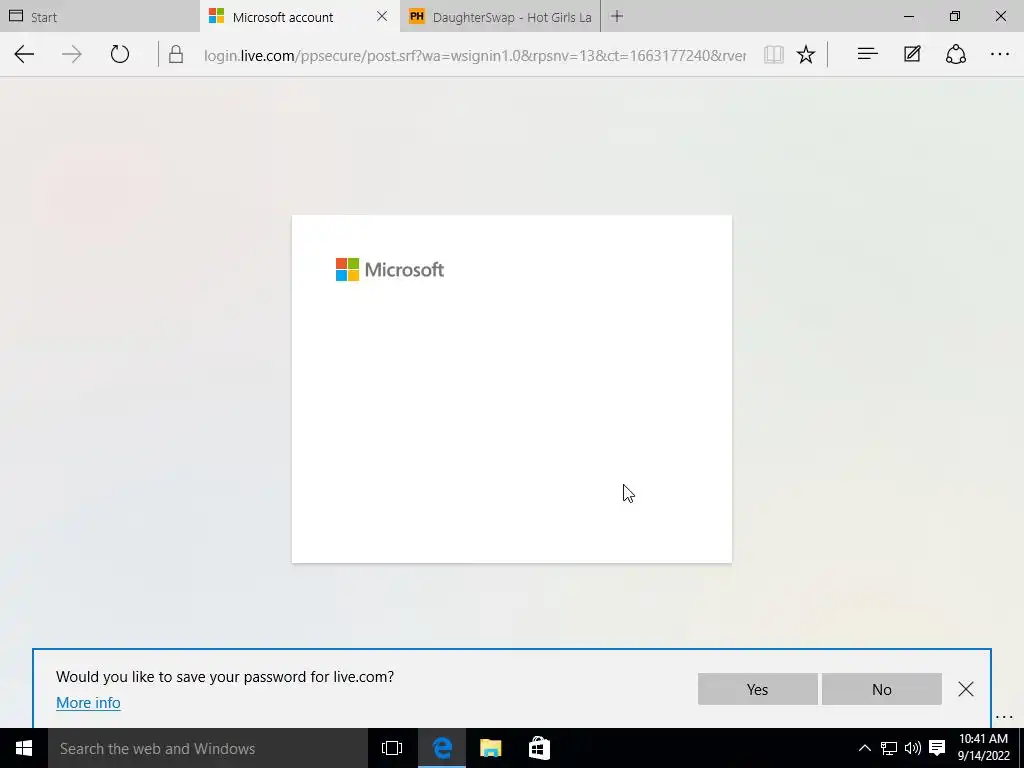This screenshot has height=768, width=1024.
Task: Show hidden system tray icons
Action: point(864,748)
